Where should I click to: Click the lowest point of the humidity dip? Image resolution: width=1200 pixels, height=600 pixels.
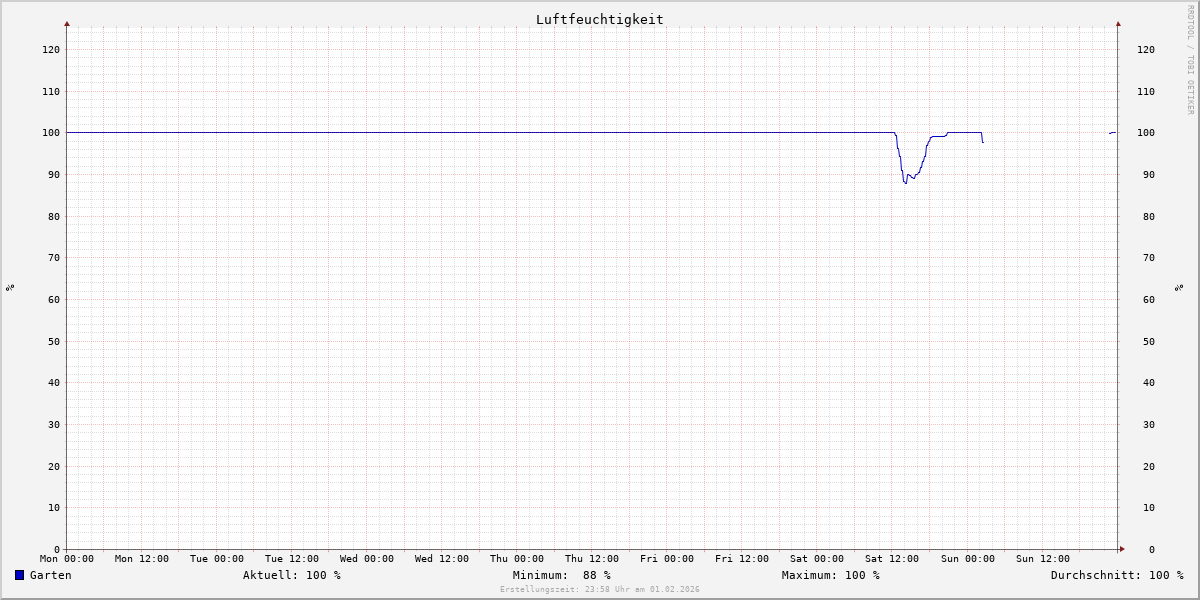click(x=905, y=182)
